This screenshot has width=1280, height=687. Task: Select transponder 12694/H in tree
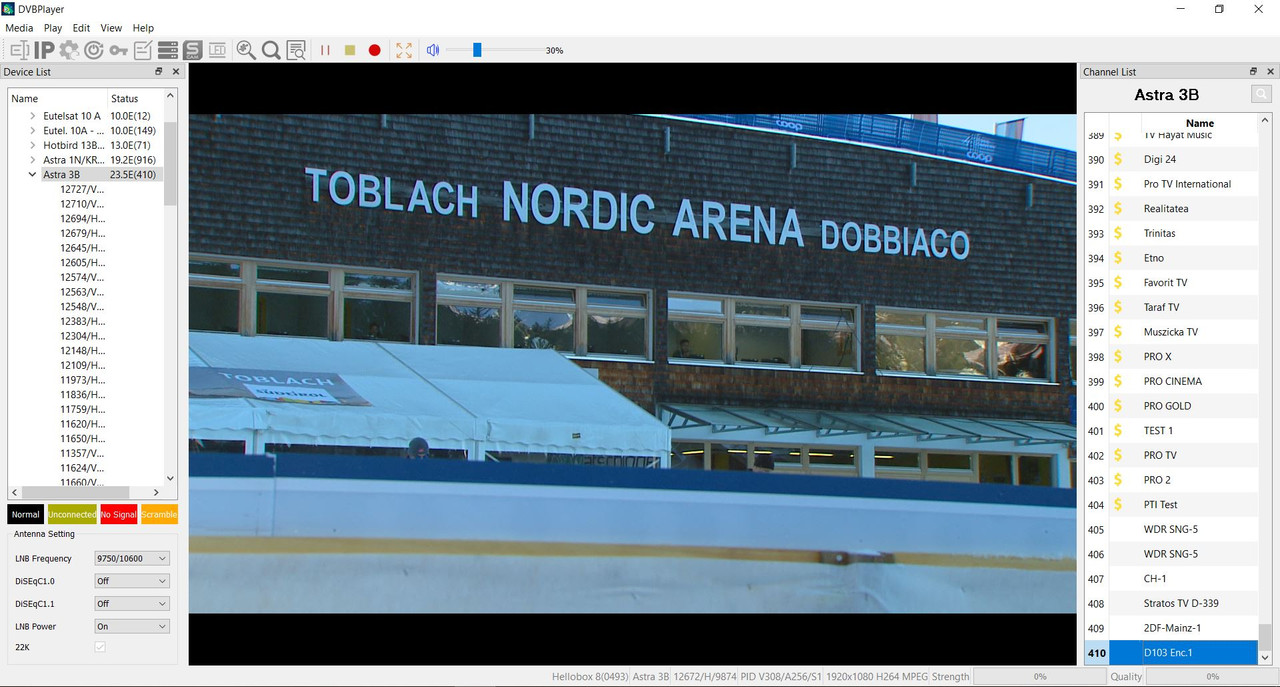[x=82, y=218]
